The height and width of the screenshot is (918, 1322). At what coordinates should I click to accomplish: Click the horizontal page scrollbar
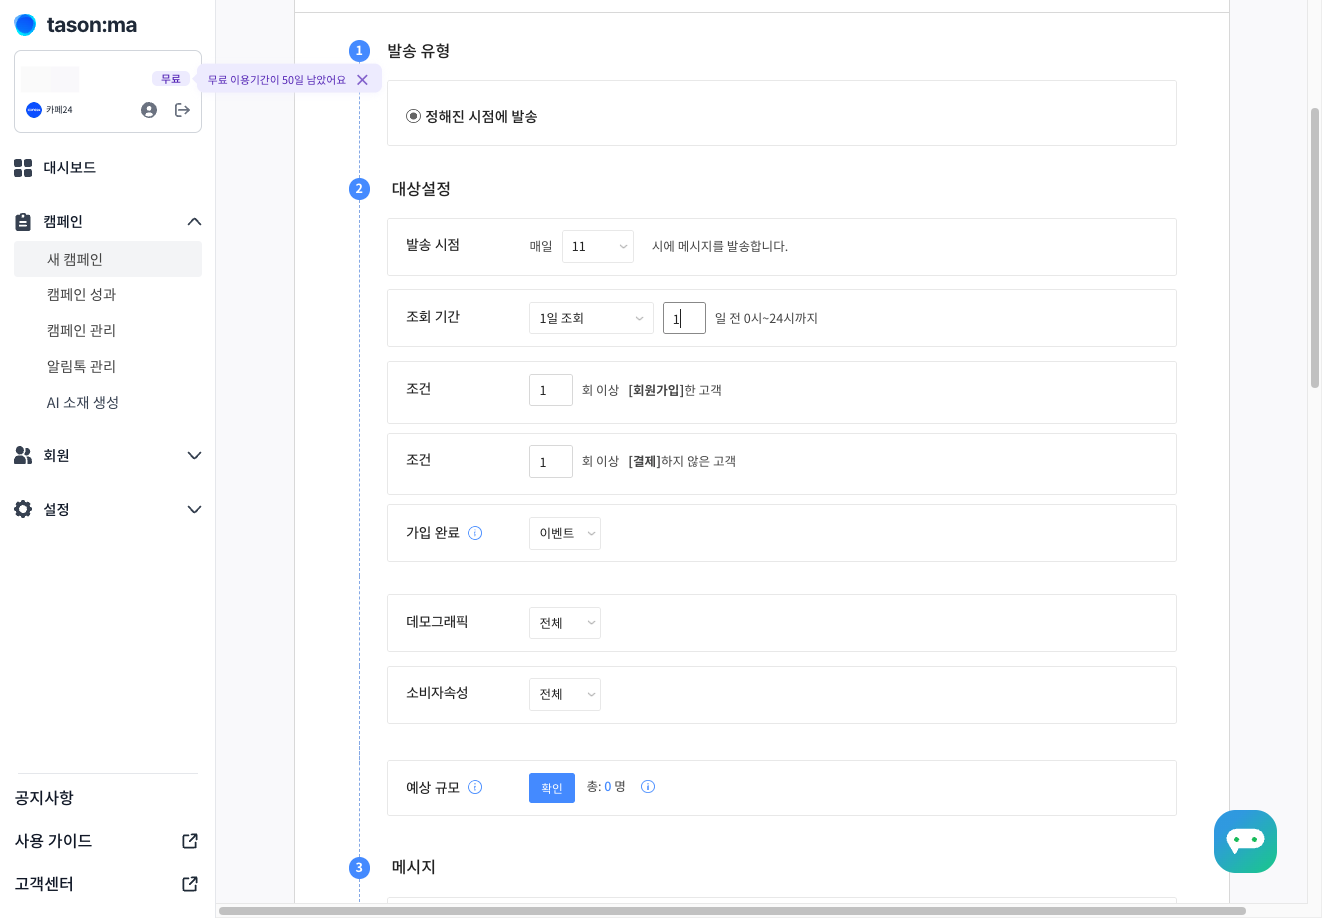click(x=732, y=911)
